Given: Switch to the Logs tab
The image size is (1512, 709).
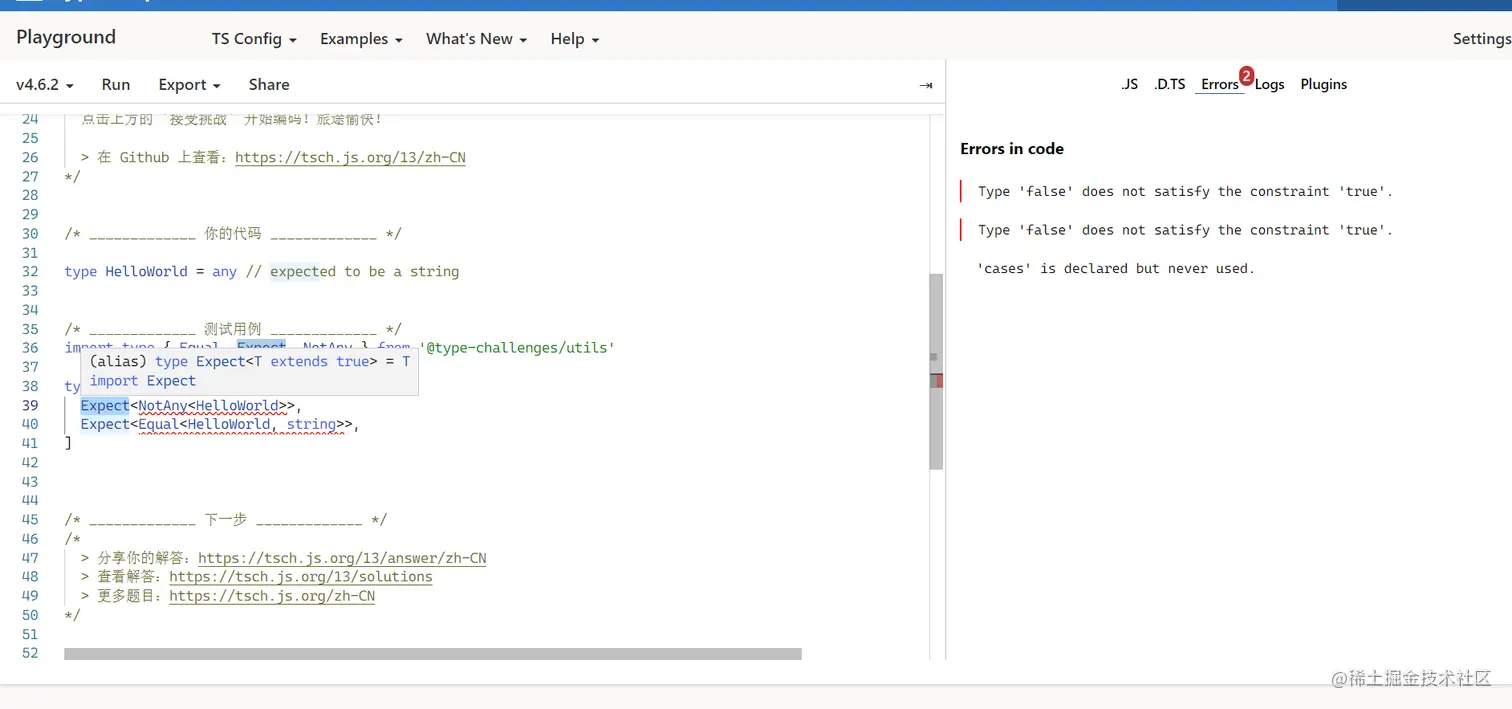Looking at the screenshot, I should 1269,84.
